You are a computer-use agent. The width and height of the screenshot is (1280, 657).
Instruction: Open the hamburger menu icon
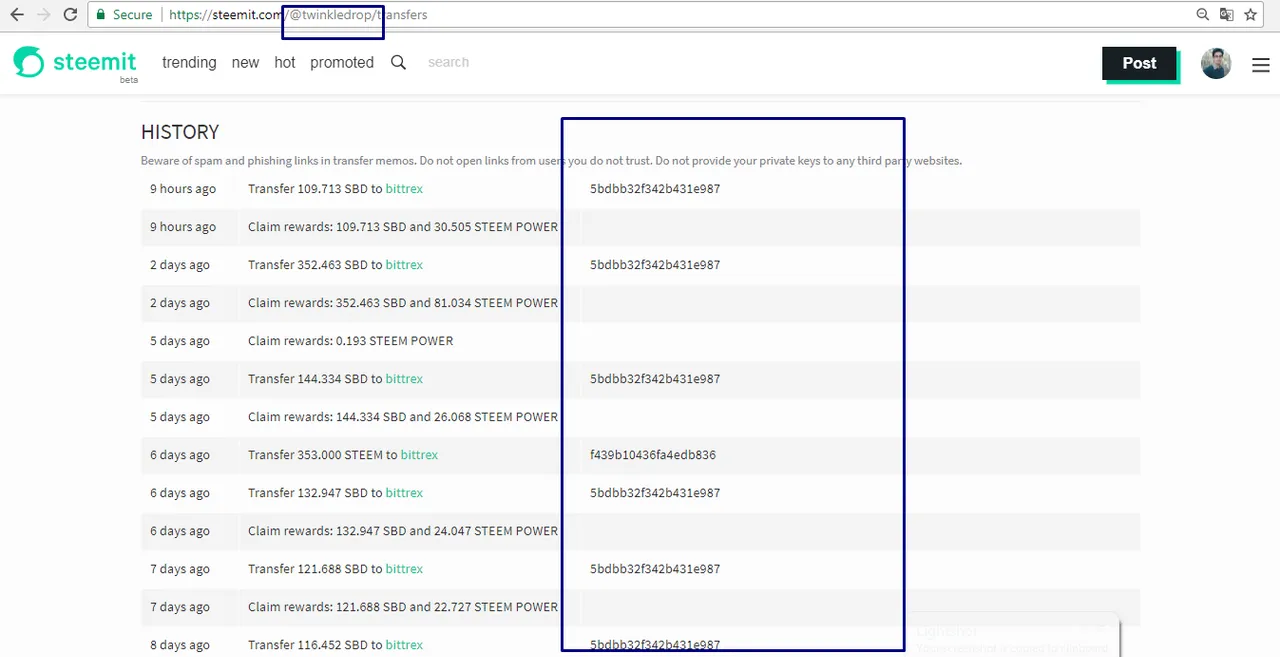[1260, 65]
